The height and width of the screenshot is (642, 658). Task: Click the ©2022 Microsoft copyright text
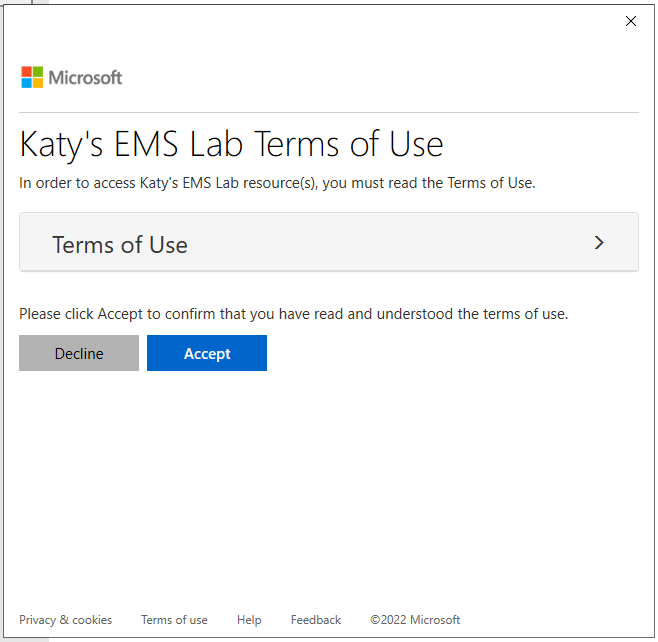click(415, 620)
